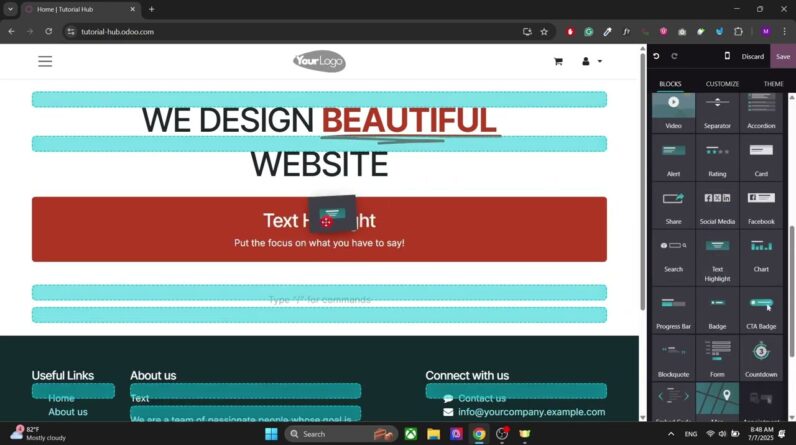Switch to the Theme tab

point(773,84)
